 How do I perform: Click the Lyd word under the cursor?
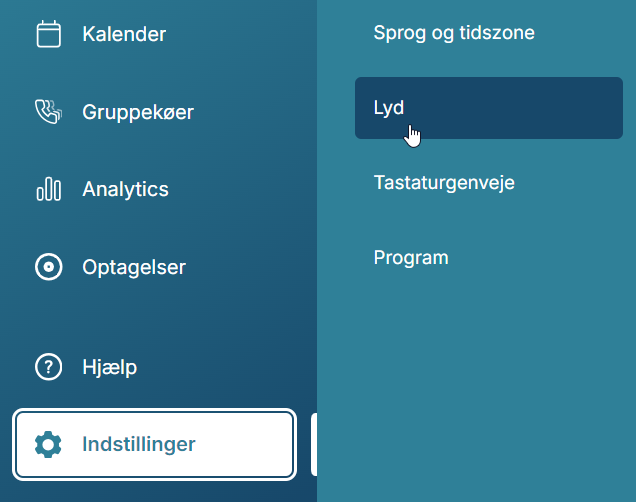[x=389, y=108]
